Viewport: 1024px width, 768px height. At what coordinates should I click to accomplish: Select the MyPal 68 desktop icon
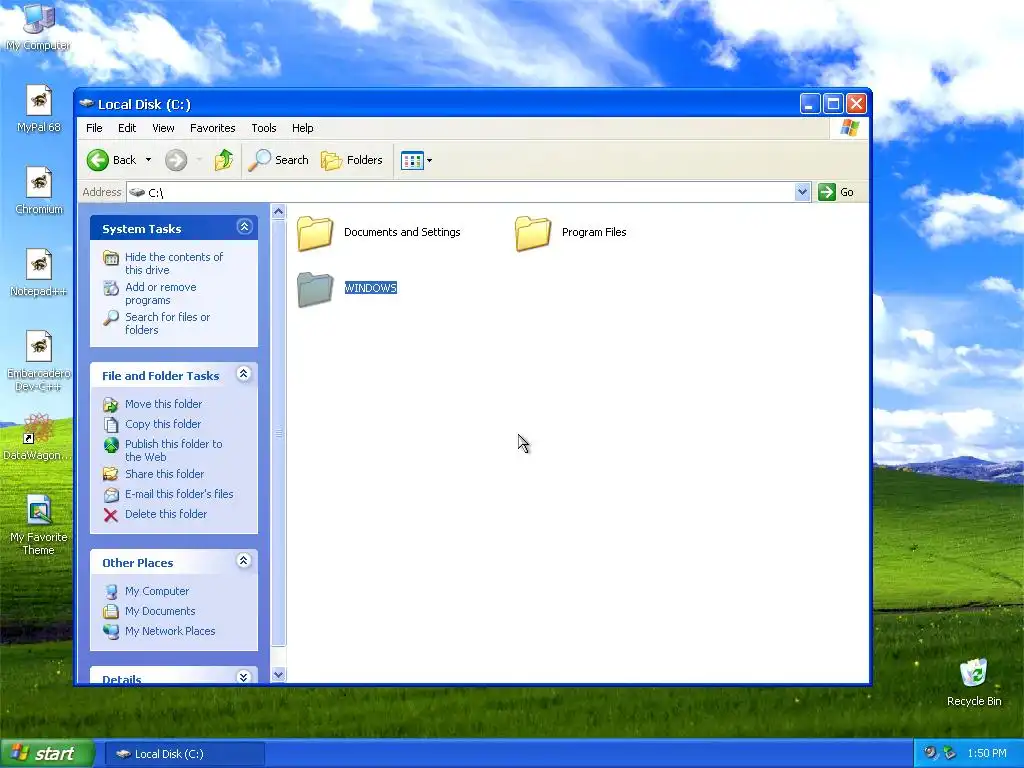[39, 101]
